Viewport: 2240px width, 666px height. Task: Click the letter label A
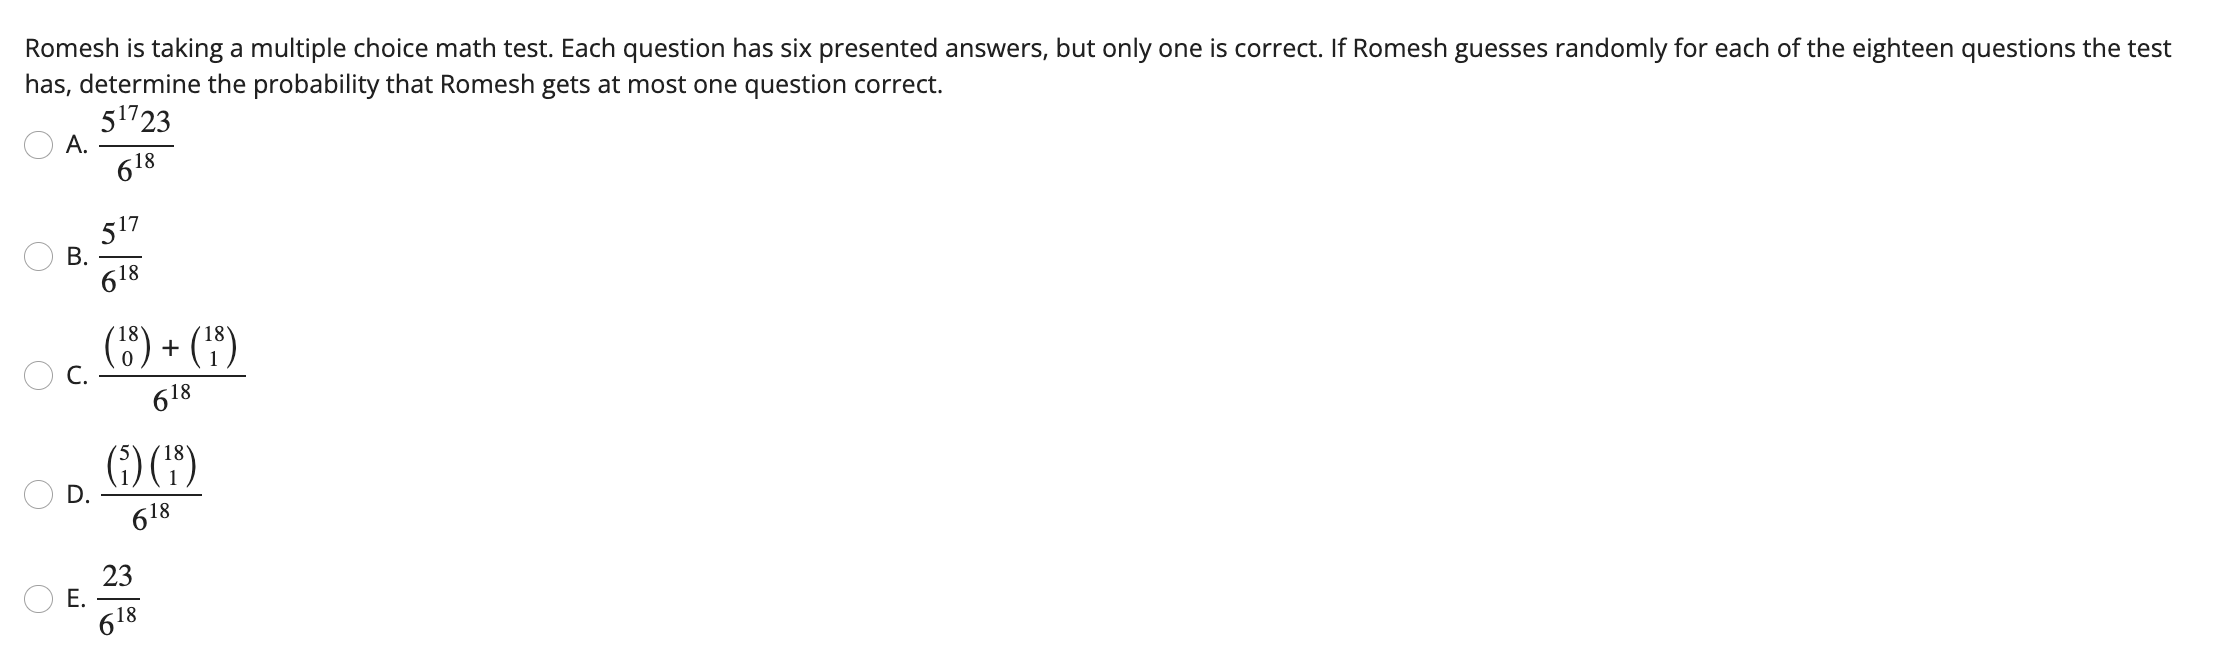click(74, 146)
